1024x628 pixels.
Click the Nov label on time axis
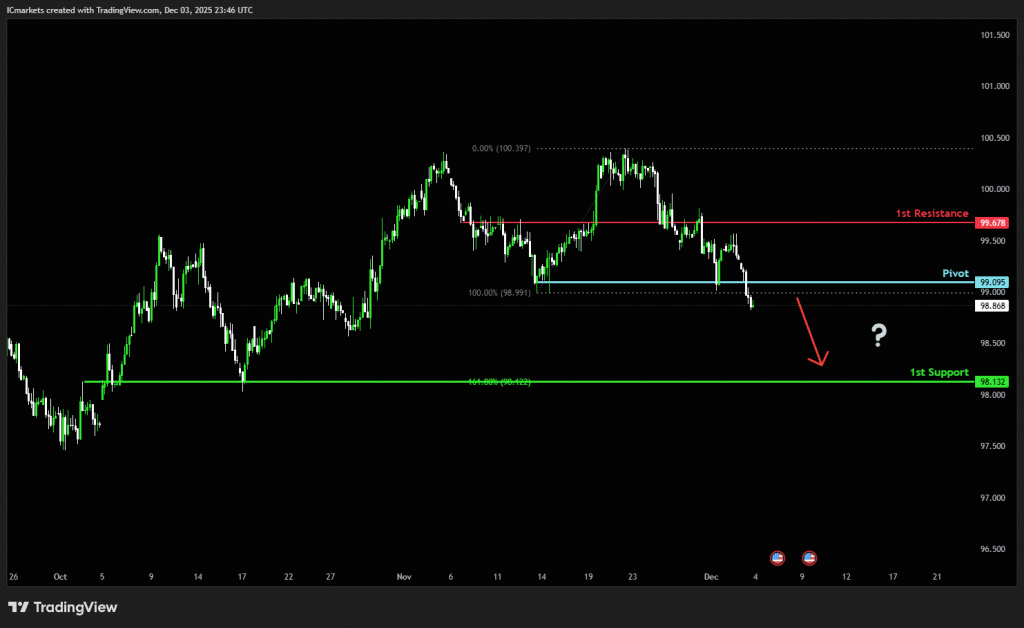pyautogui.click(x=404, y=577)
